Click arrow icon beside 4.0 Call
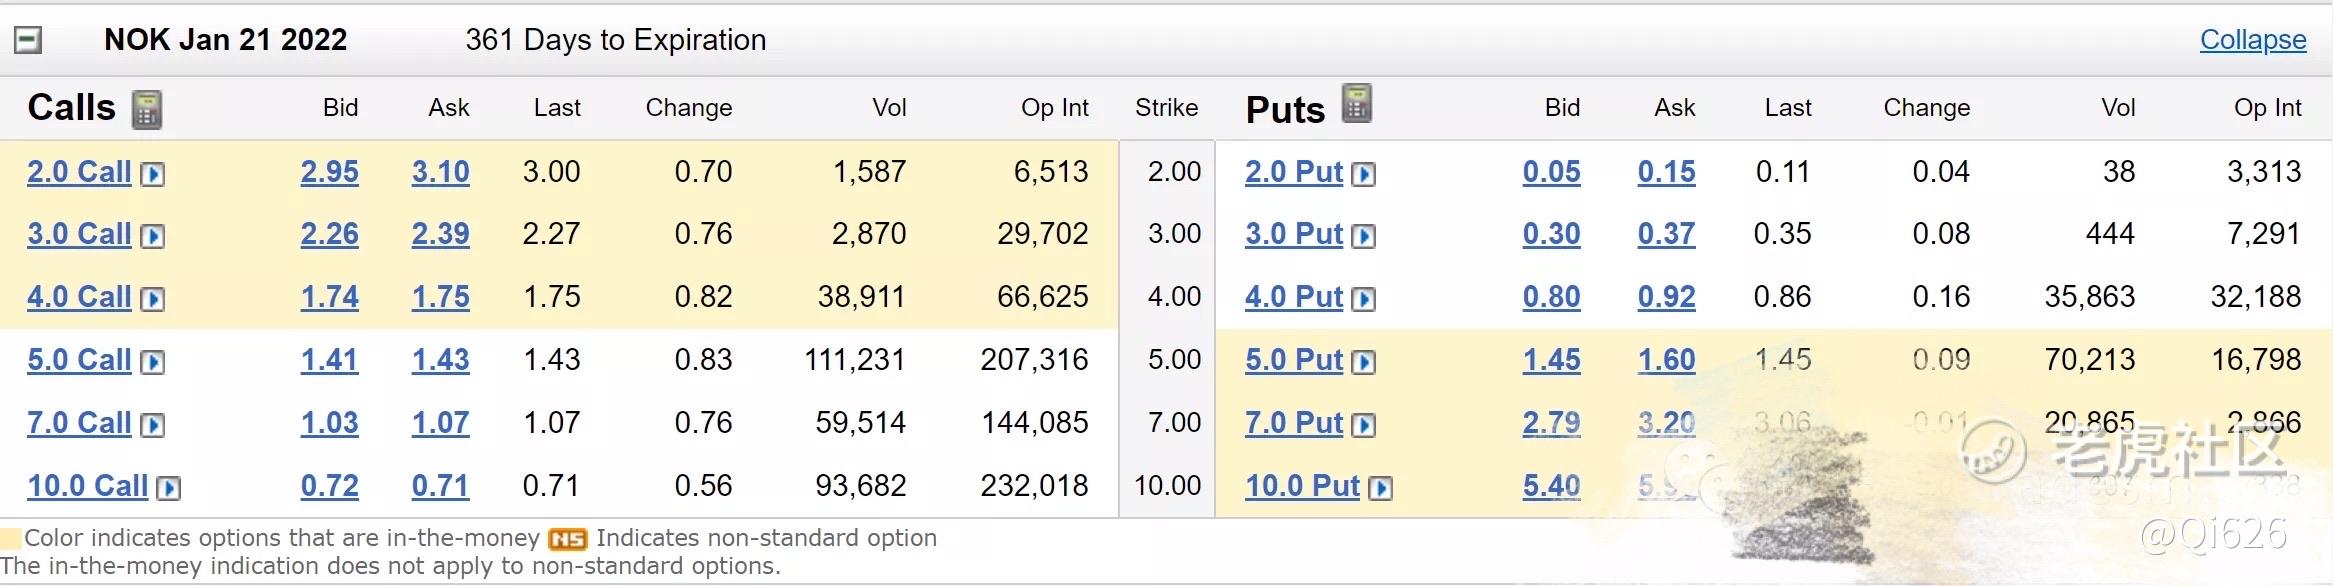 [153, 299]
